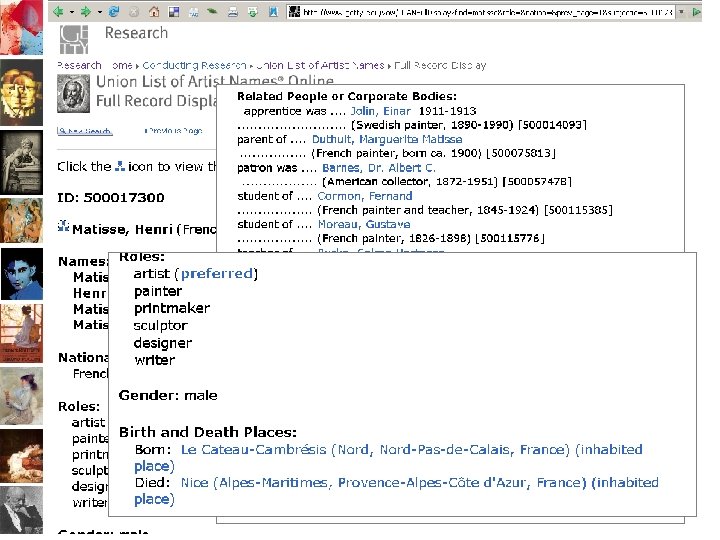
Task: Select the yellow cubist double-face thumbnail
Action: (x=22, y=92)
